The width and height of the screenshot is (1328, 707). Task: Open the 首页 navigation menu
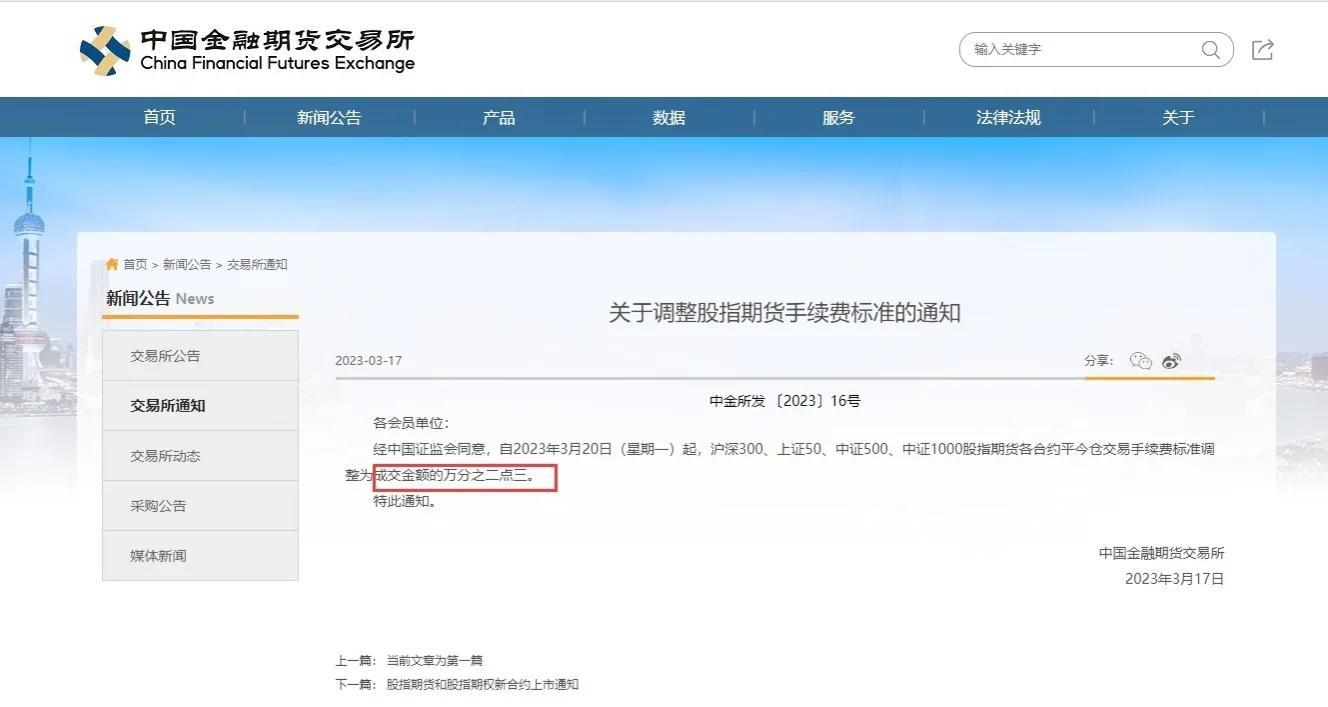(x=160, y=117)
